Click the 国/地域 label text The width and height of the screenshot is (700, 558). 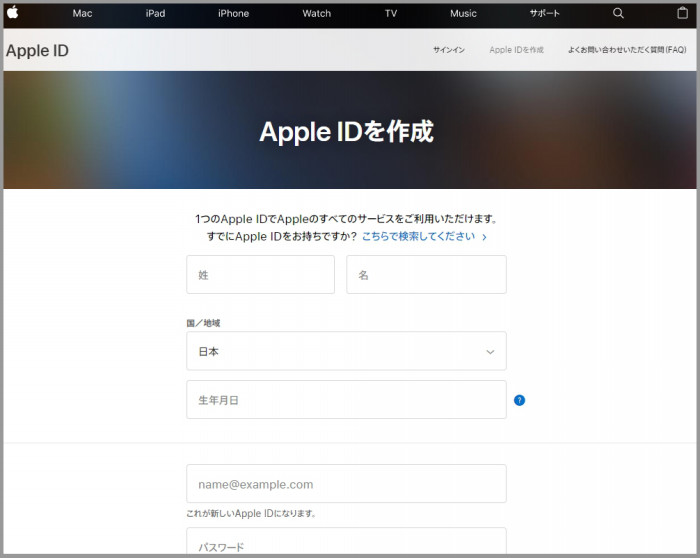203,323
